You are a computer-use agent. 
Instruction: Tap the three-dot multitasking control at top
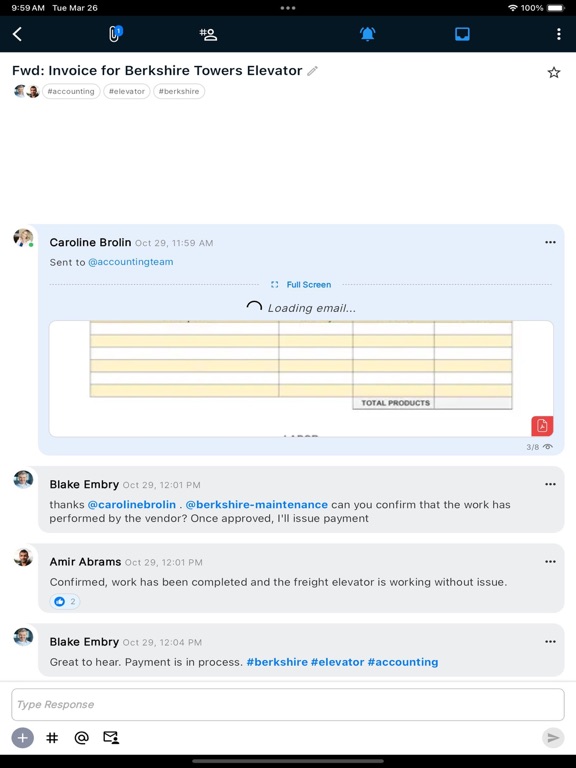point(288,8)
